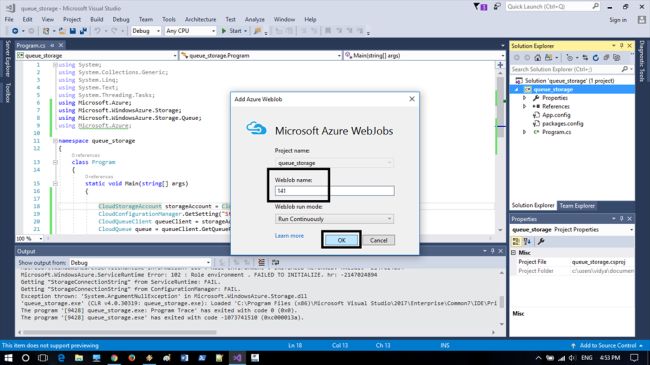Click Collapse All icon in Solution Explorer
The height and width of the screenshot is (365, 650).
[606, 58]
